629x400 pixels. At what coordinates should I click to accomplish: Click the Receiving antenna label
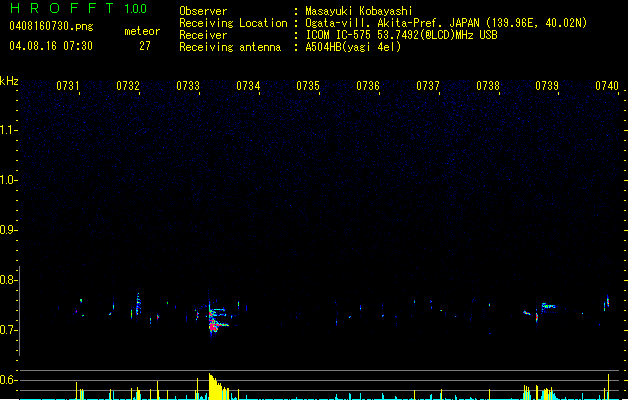pos(230,47)
